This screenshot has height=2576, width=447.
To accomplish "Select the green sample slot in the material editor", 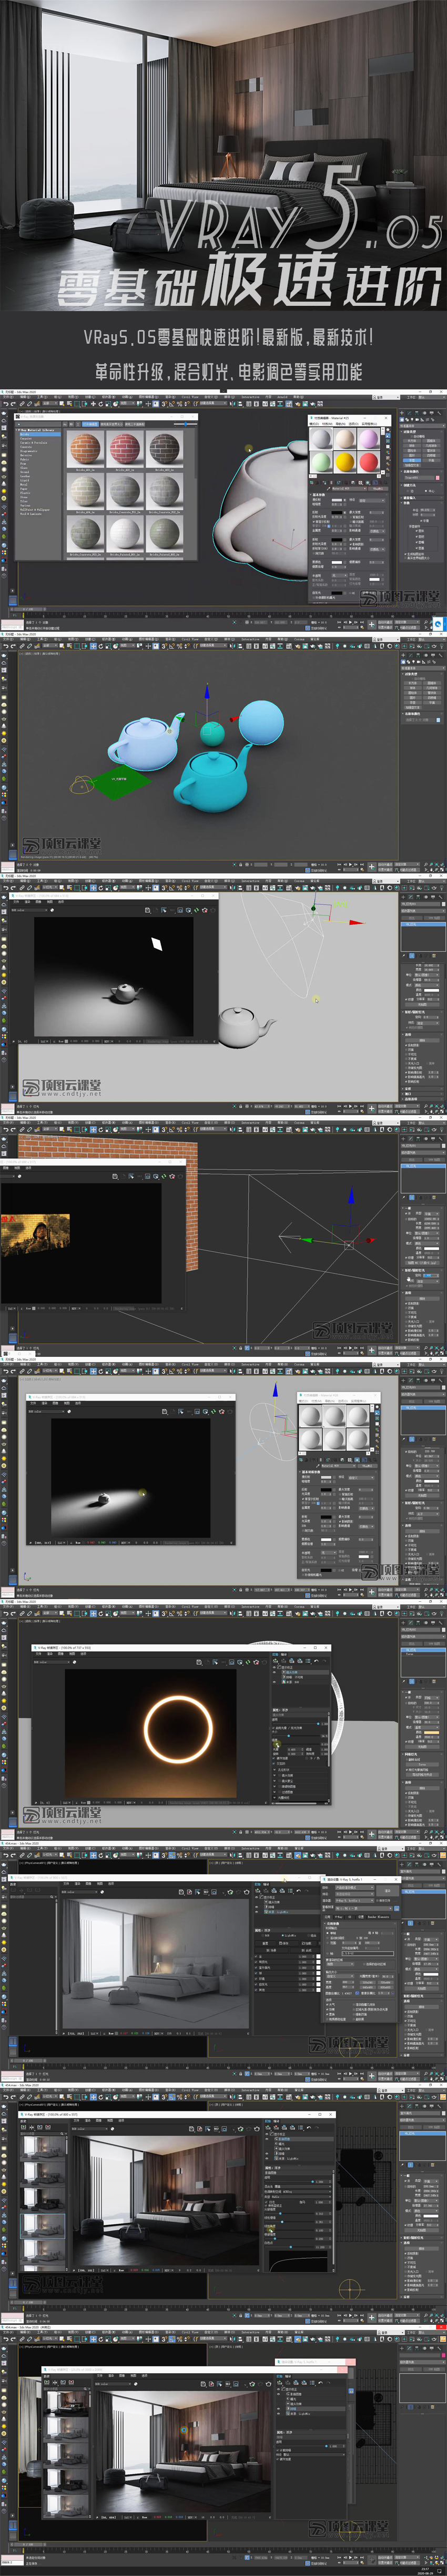I will click(x=322, y=462).
